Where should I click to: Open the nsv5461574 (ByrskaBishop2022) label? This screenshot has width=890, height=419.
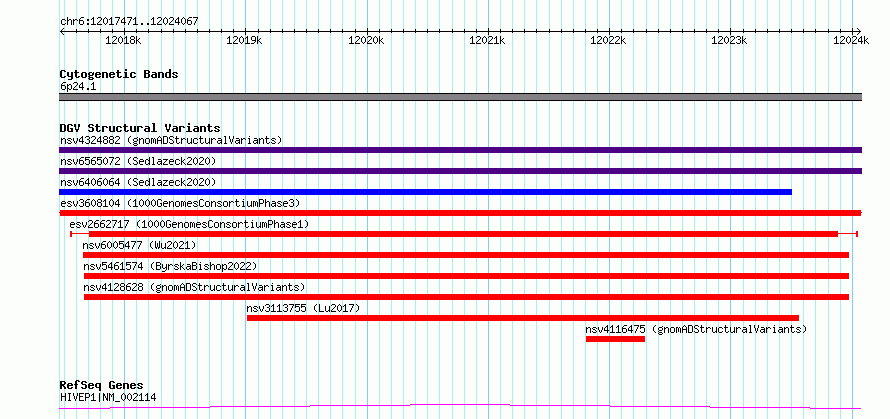click(170, 266)
